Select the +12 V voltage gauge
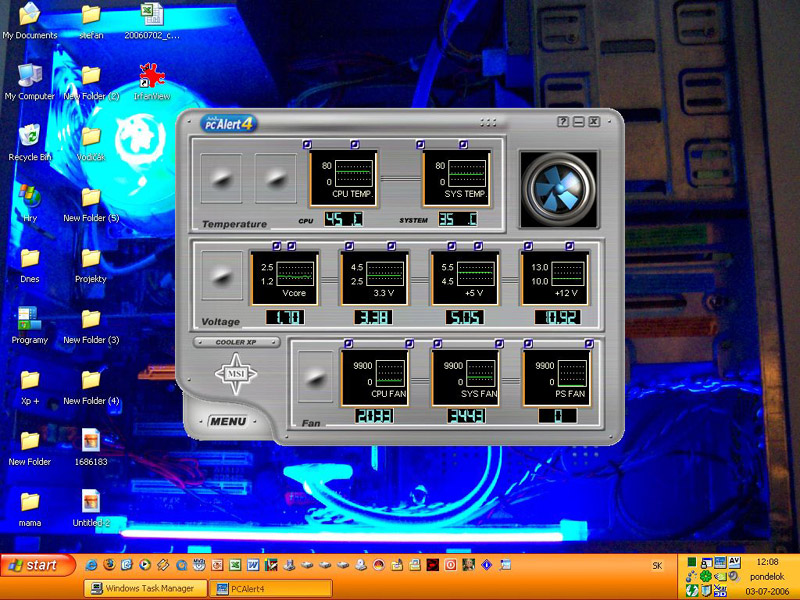The image size is (800, 600). click(555, 279)
